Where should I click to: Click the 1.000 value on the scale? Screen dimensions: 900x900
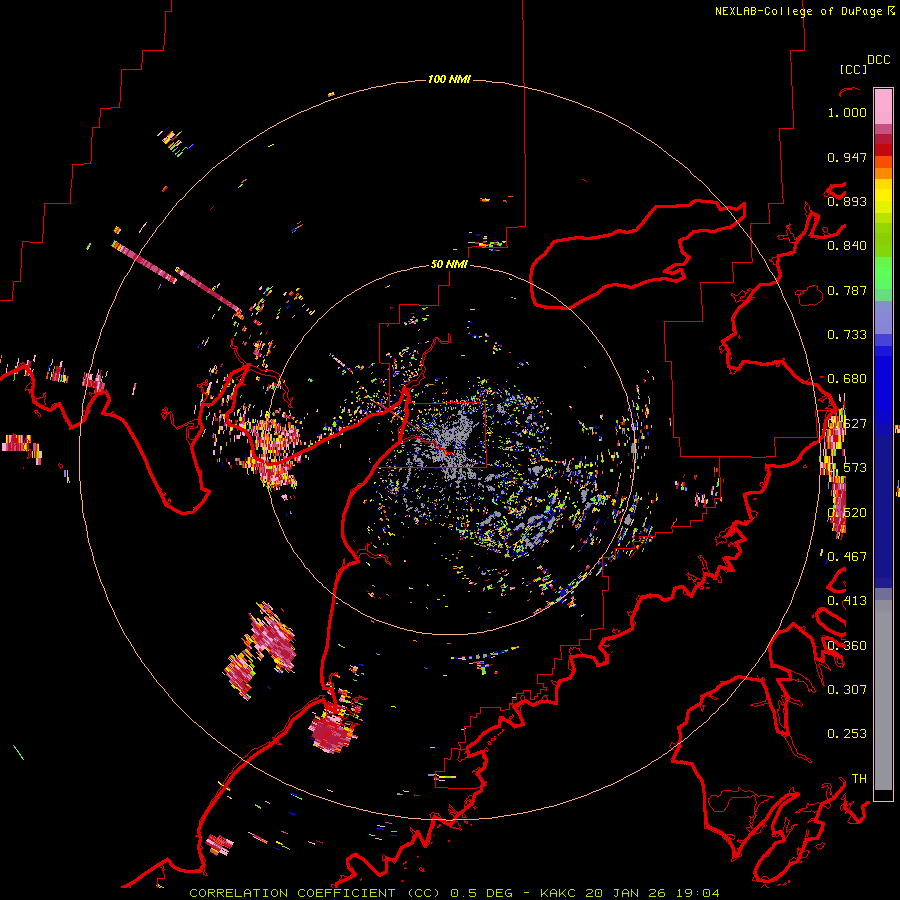click(847, 112)
